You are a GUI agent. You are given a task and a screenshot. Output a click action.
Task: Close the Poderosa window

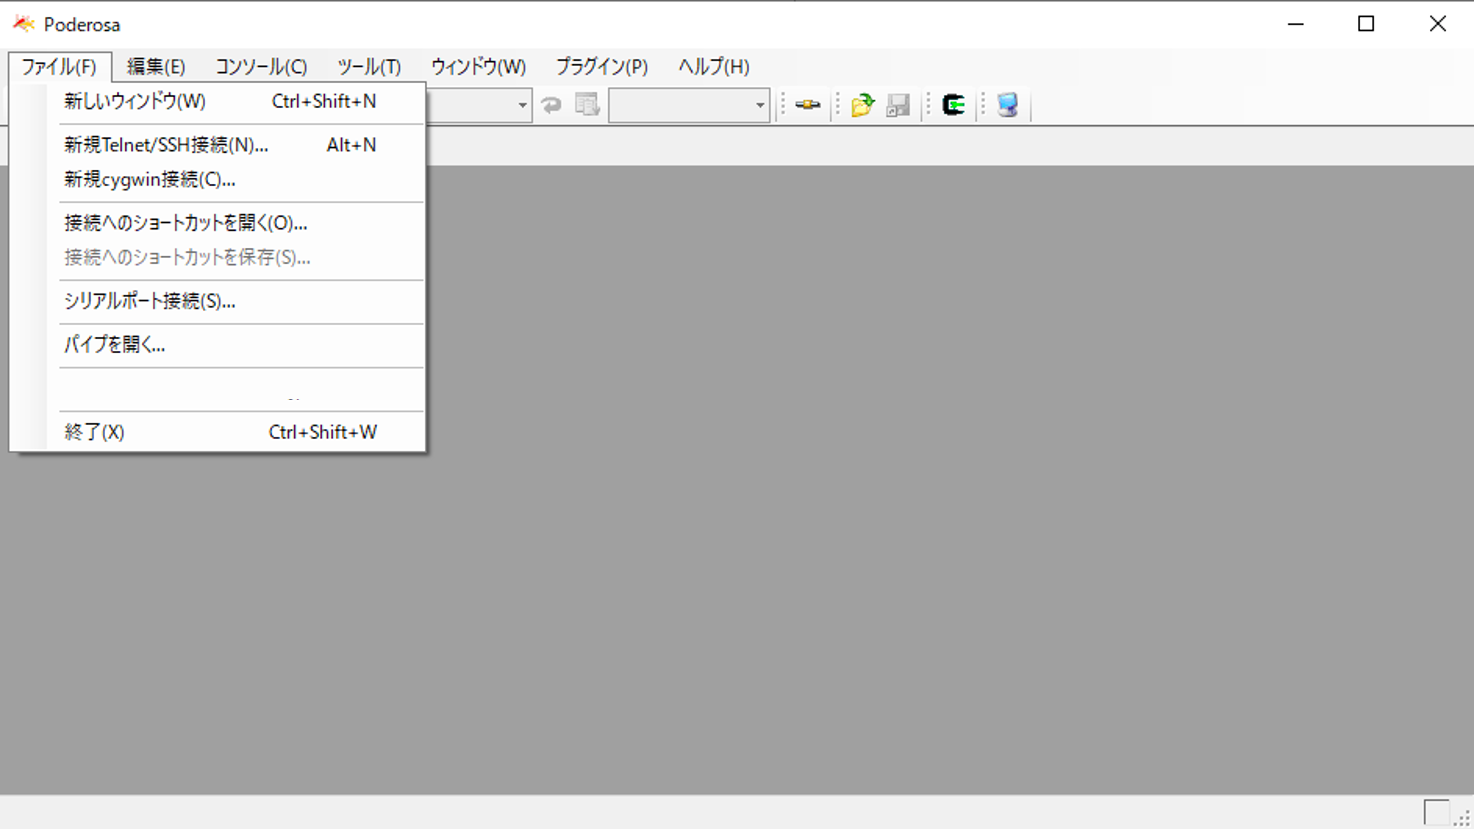(x=1437, y=24)
